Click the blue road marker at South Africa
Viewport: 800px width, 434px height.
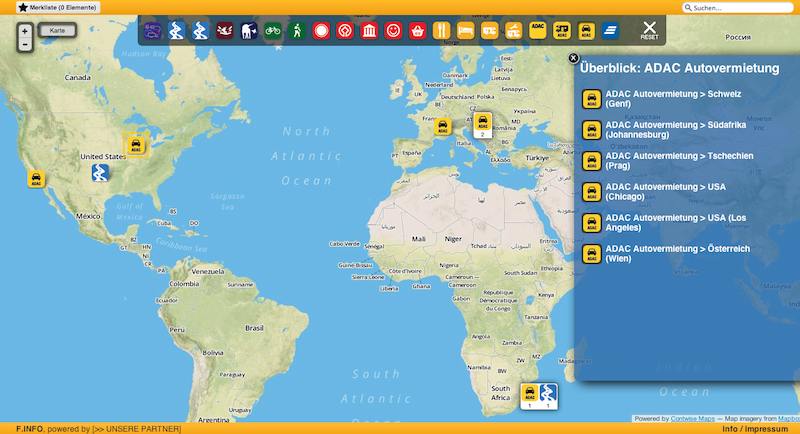pos(548,393)
